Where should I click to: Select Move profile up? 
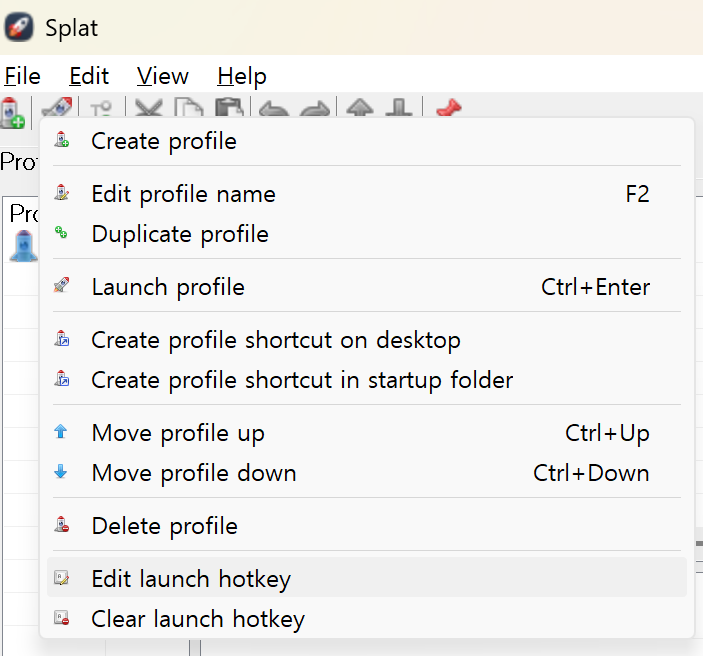tap(367, 433)
